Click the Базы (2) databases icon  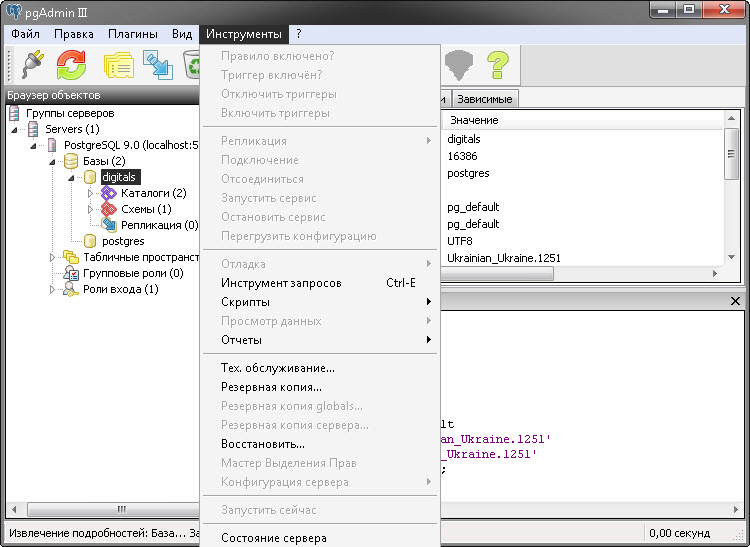tap(71, 161)
